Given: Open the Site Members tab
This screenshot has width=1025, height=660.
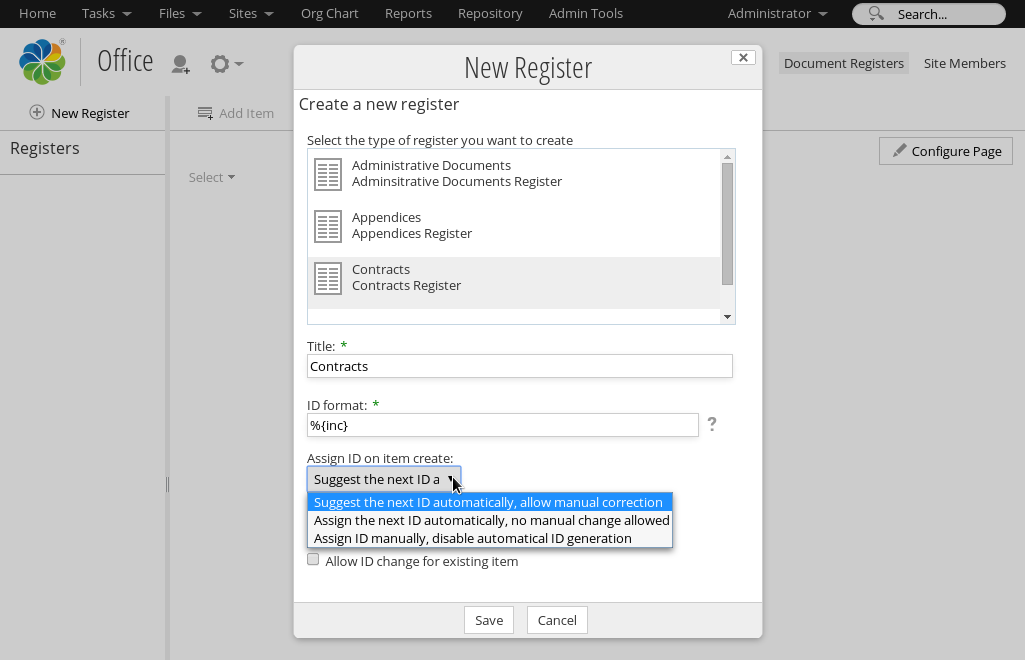Looking at the screenshot, I should 964,63.
